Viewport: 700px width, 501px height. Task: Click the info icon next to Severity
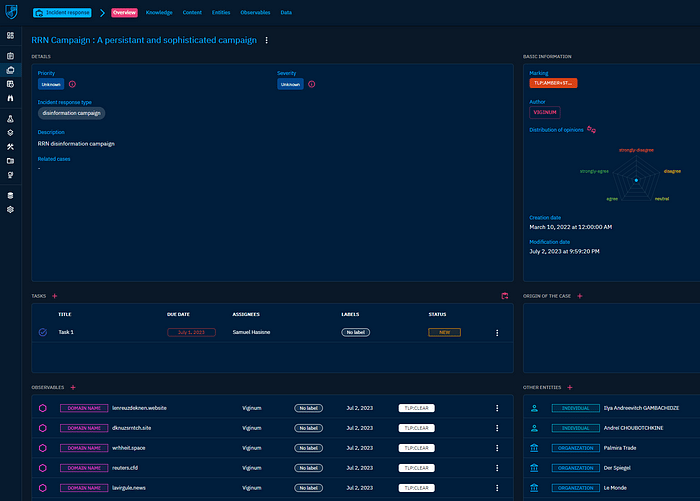(312, 85)
